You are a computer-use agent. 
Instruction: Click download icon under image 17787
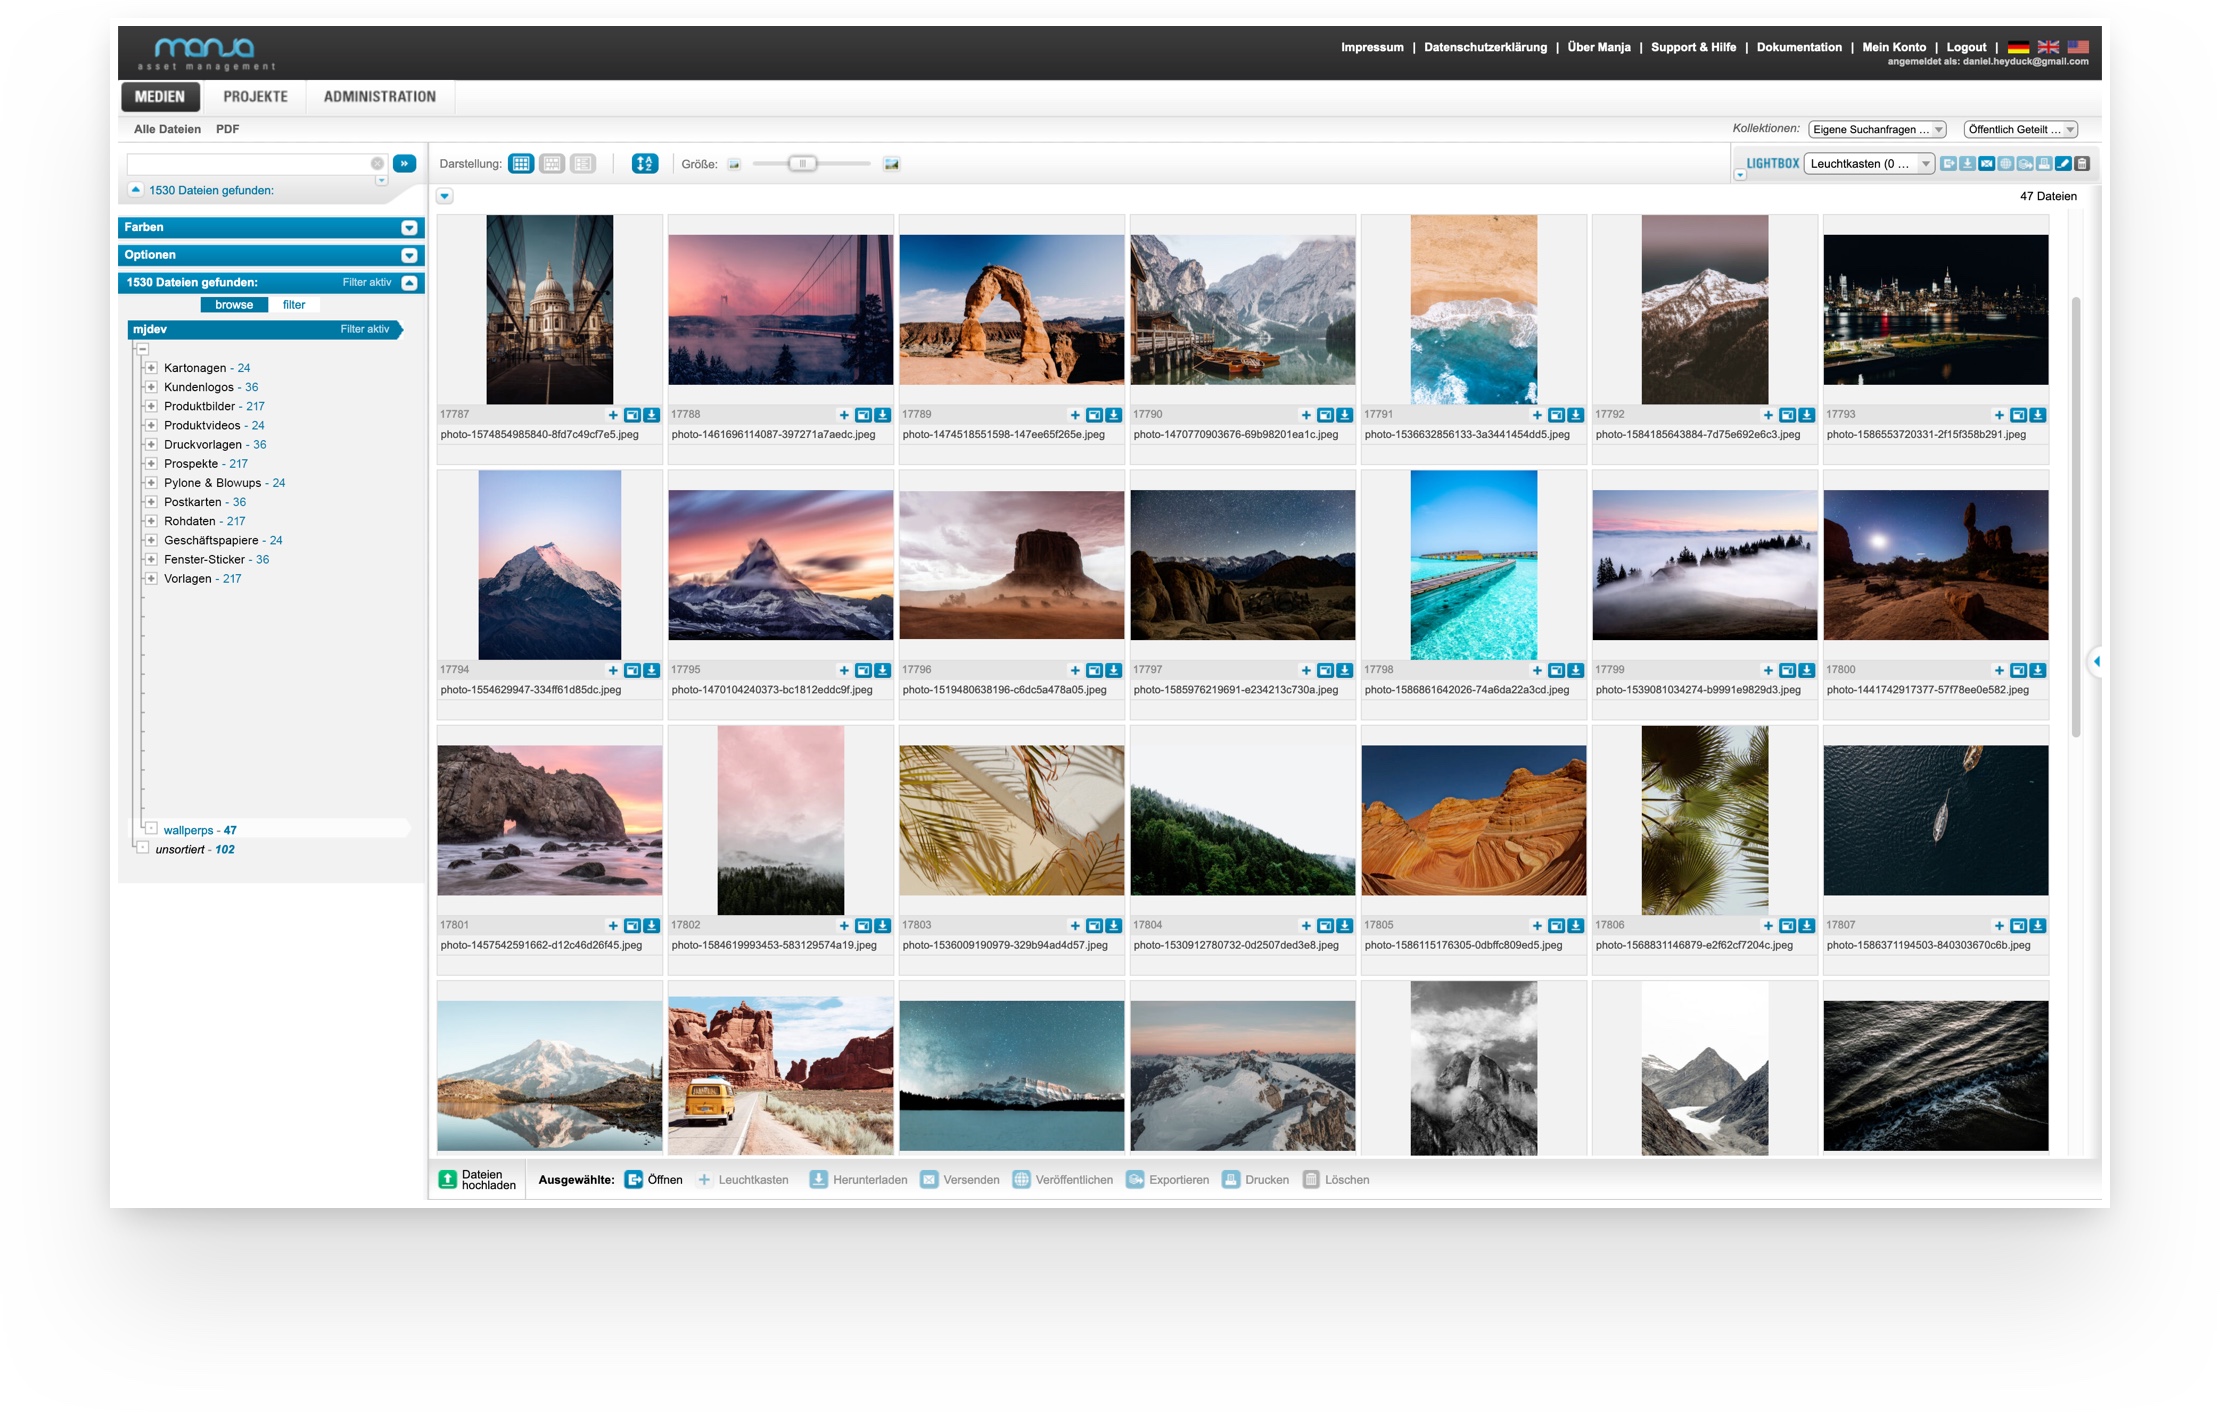pos(651,415)
